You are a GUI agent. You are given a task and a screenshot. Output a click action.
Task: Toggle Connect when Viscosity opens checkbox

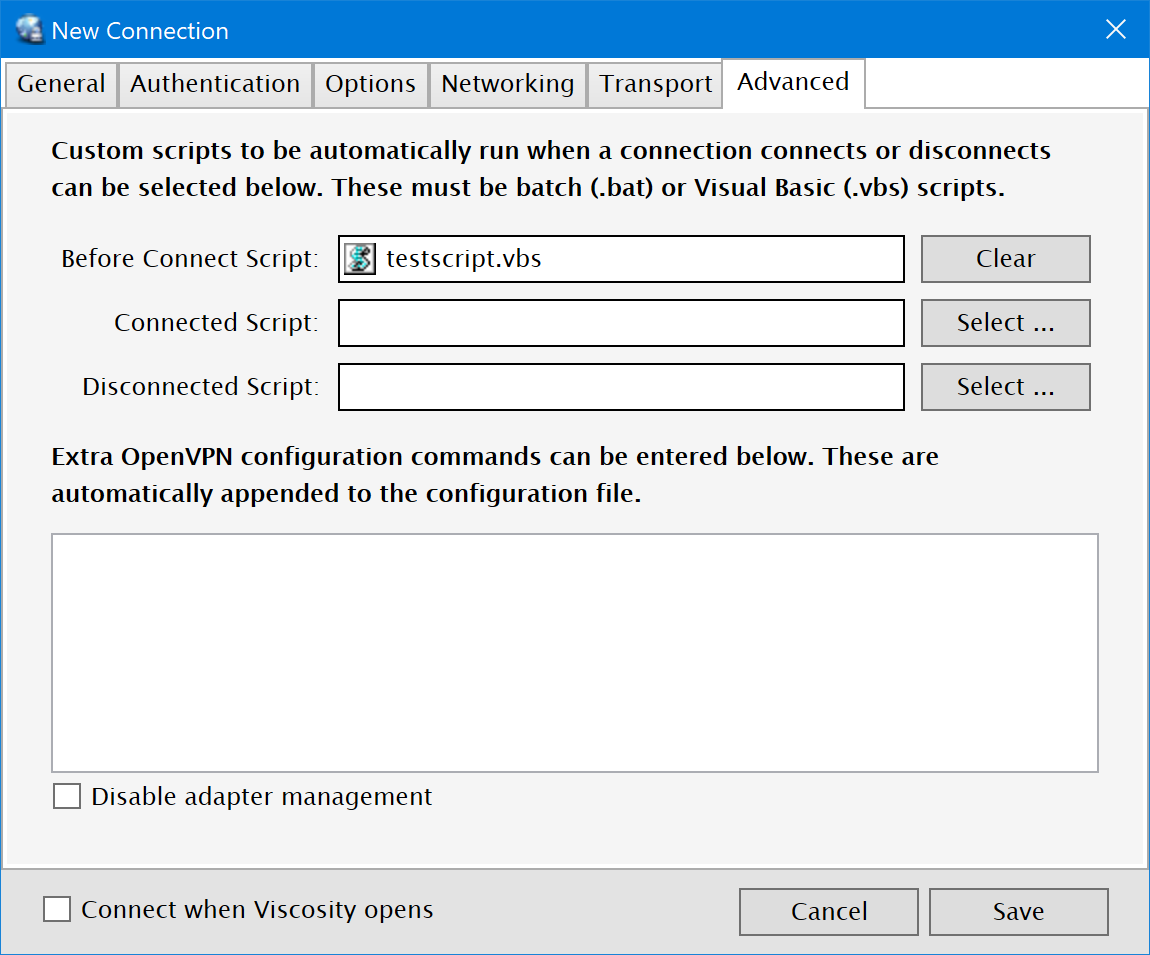pyautogui.click(x=58, y=910)
